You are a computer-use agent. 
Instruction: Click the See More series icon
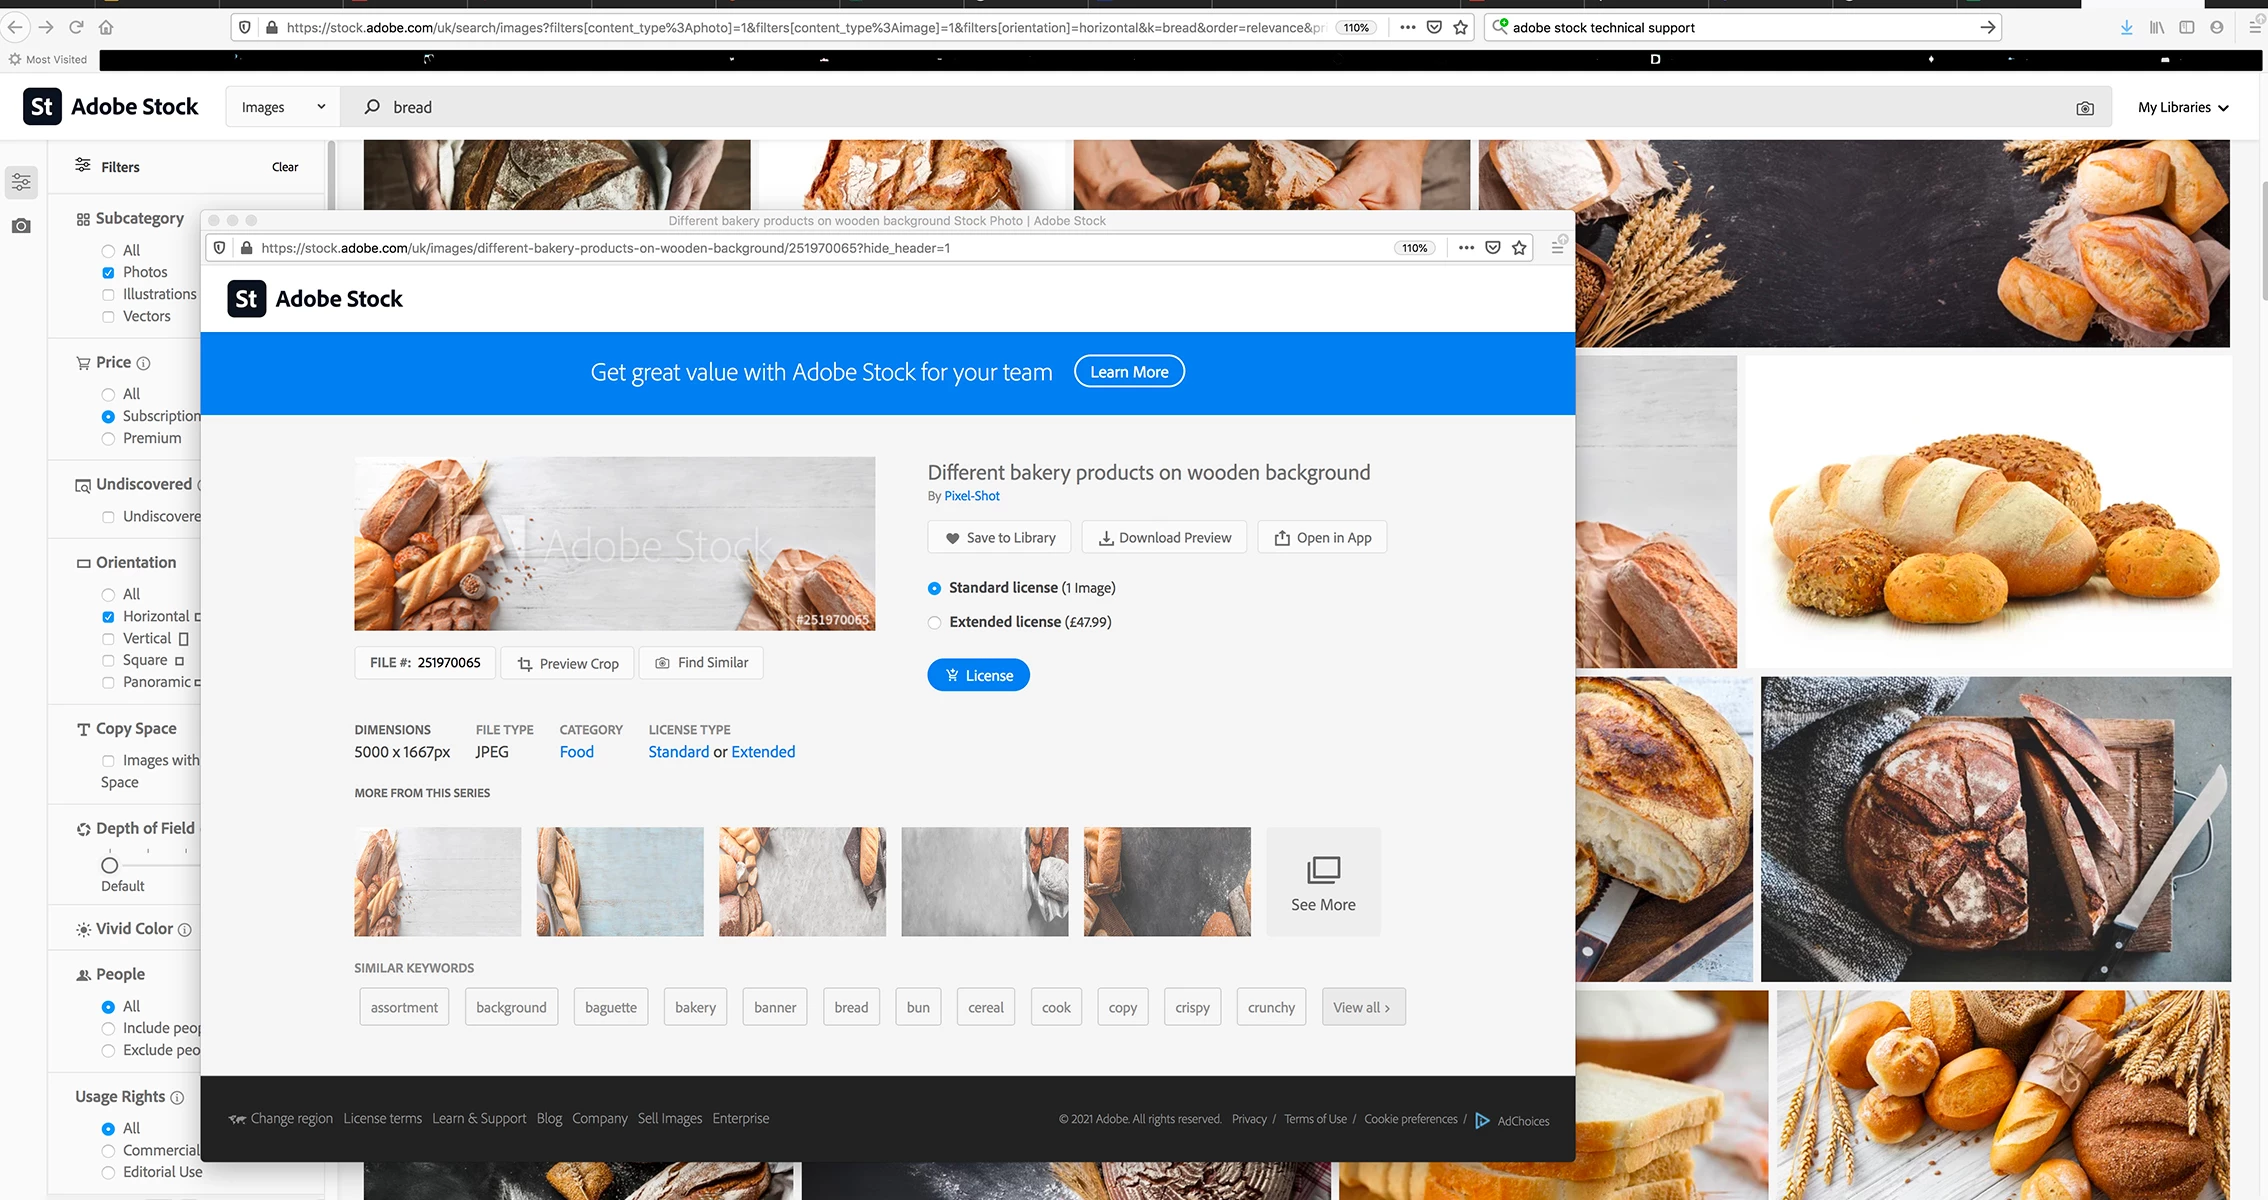click(x=1322, y=870)
